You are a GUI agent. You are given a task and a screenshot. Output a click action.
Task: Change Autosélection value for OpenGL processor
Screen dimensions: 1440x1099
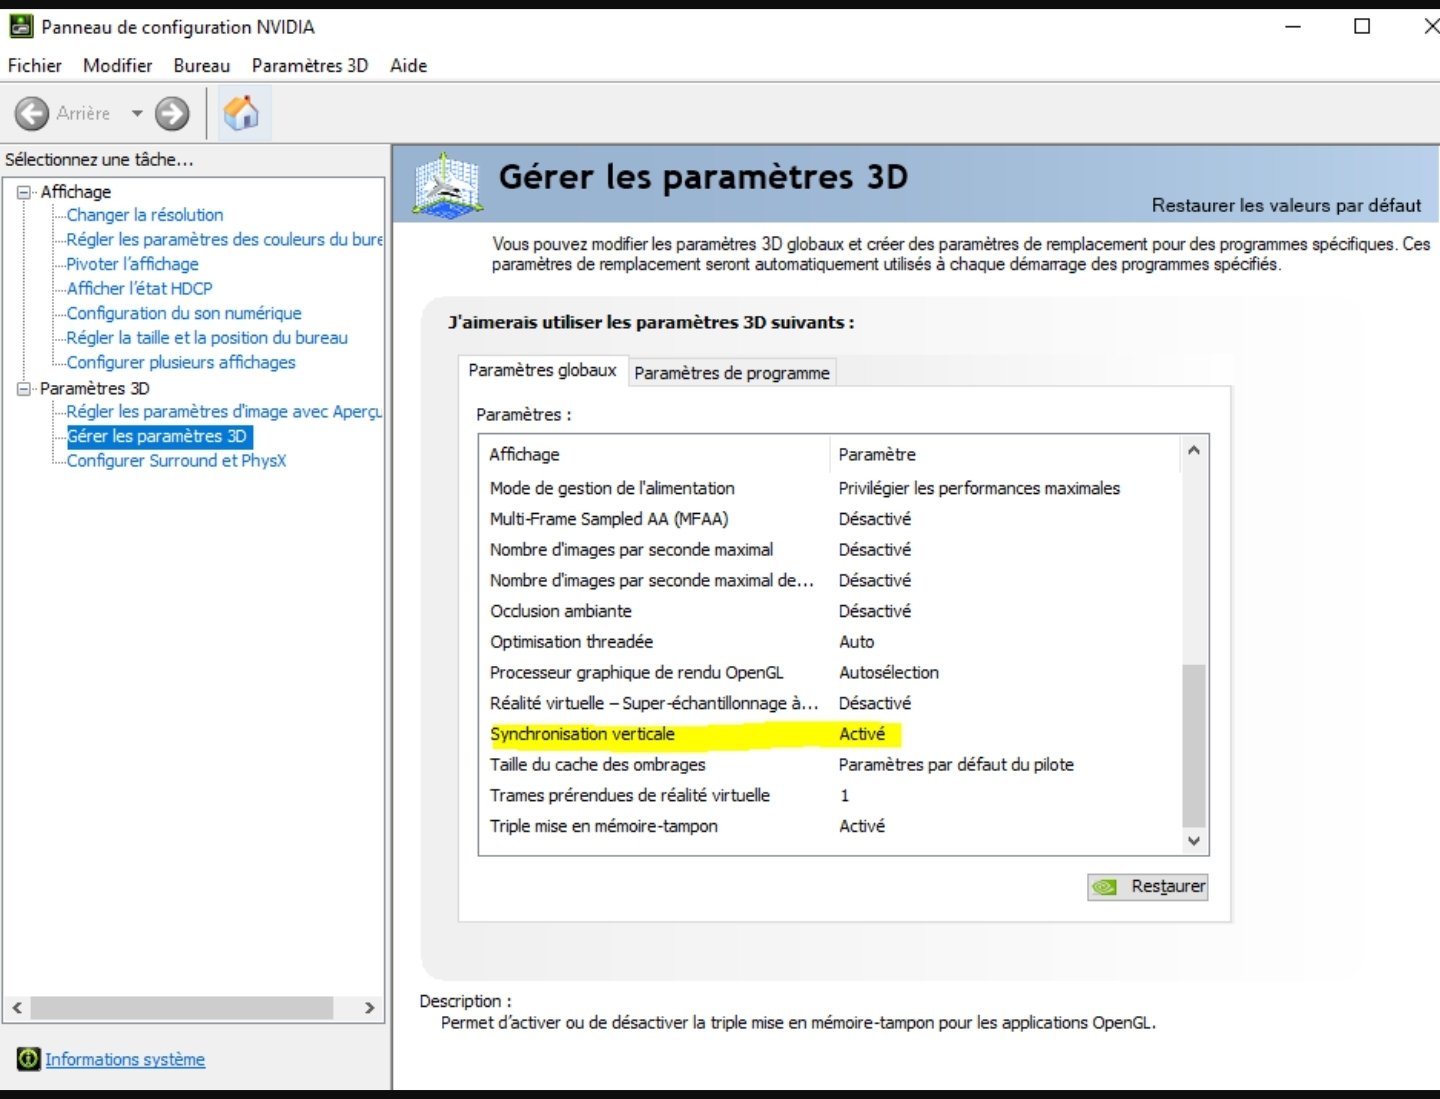pos(889,673)
